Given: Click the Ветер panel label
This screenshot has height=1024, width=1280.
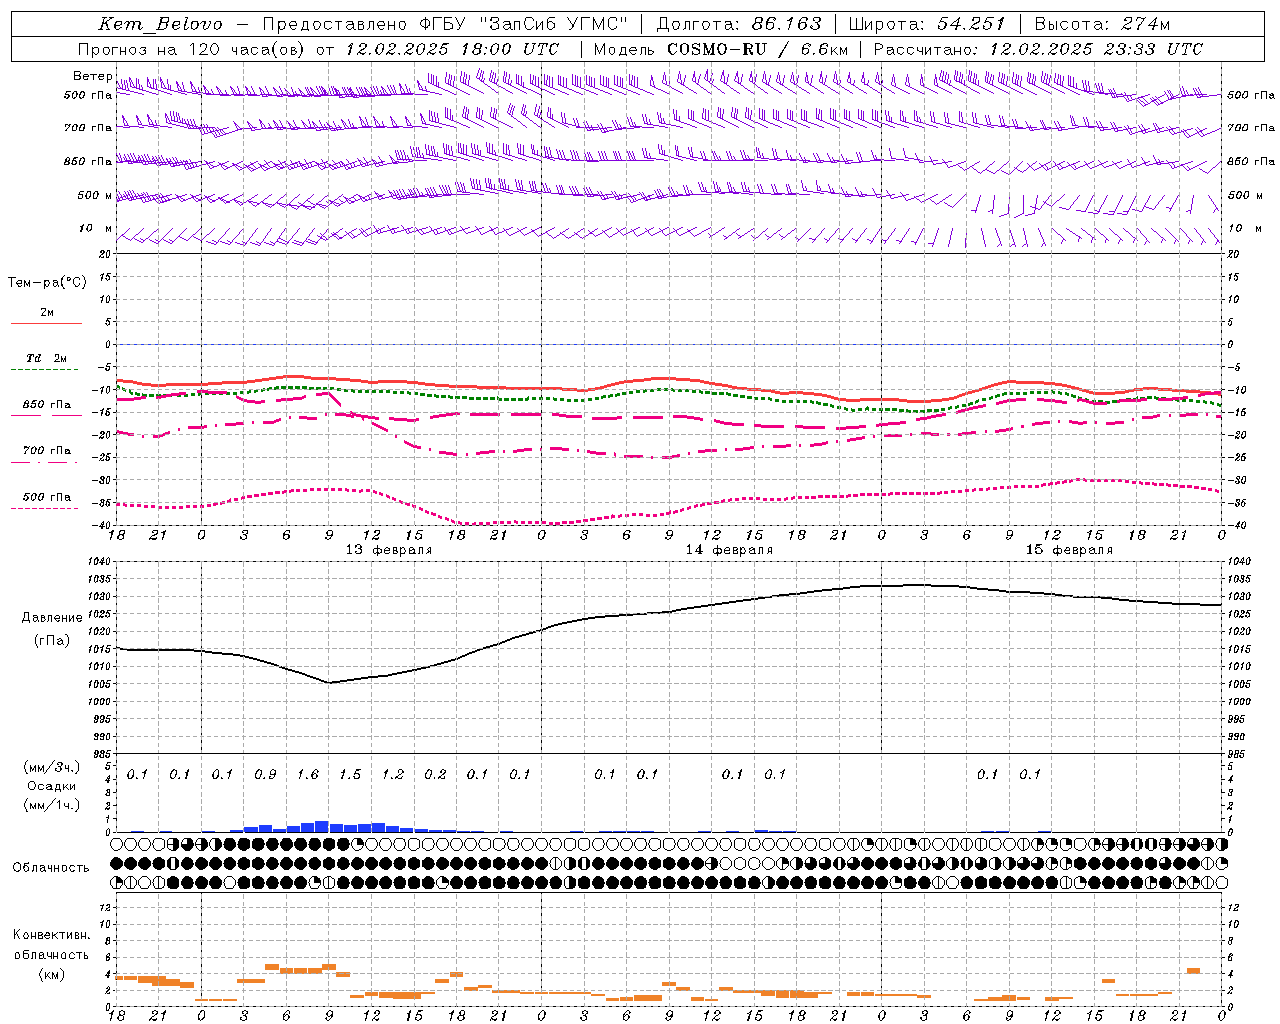Looking at the screenshot, I should click(93, 76).
